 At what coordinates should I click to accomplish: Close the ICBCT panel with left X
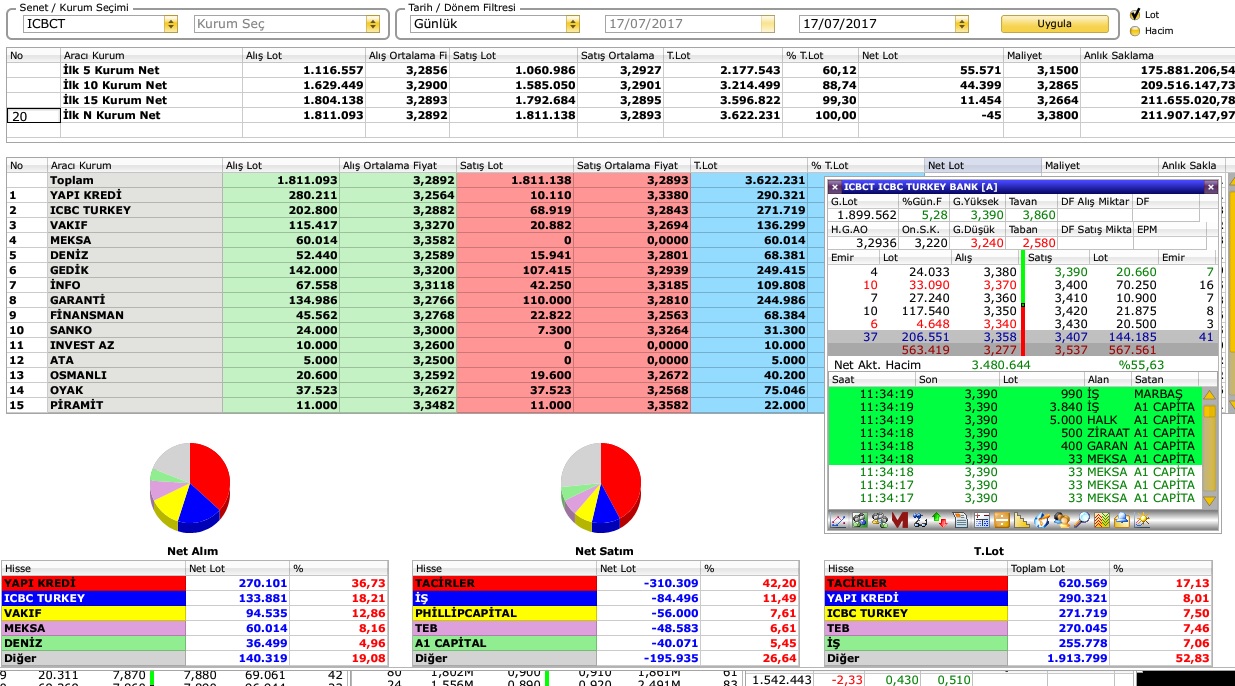(835, 187)
